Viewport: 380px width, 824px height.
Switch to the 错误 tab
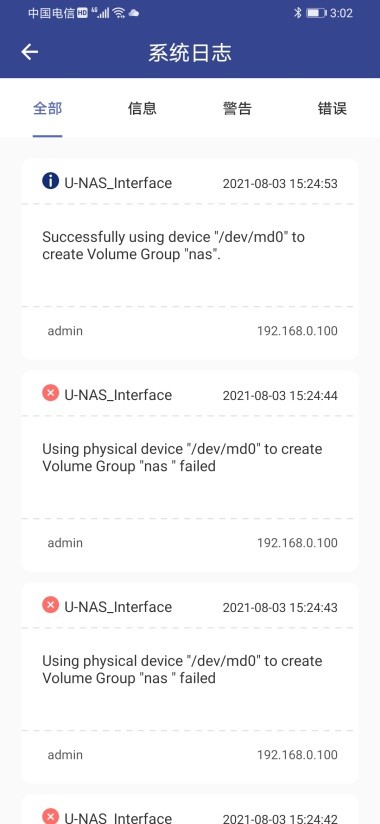332,108
